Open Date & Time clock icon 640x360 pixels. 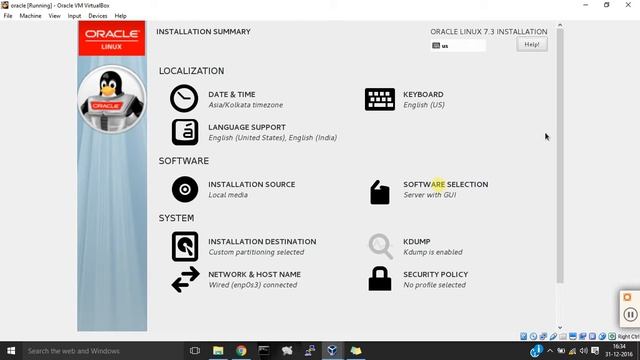coord(184,98)
